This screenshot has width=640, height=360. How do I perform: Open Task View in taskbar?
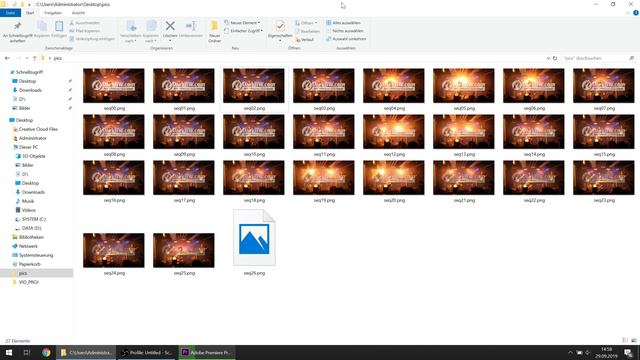[x=27, y=353]
